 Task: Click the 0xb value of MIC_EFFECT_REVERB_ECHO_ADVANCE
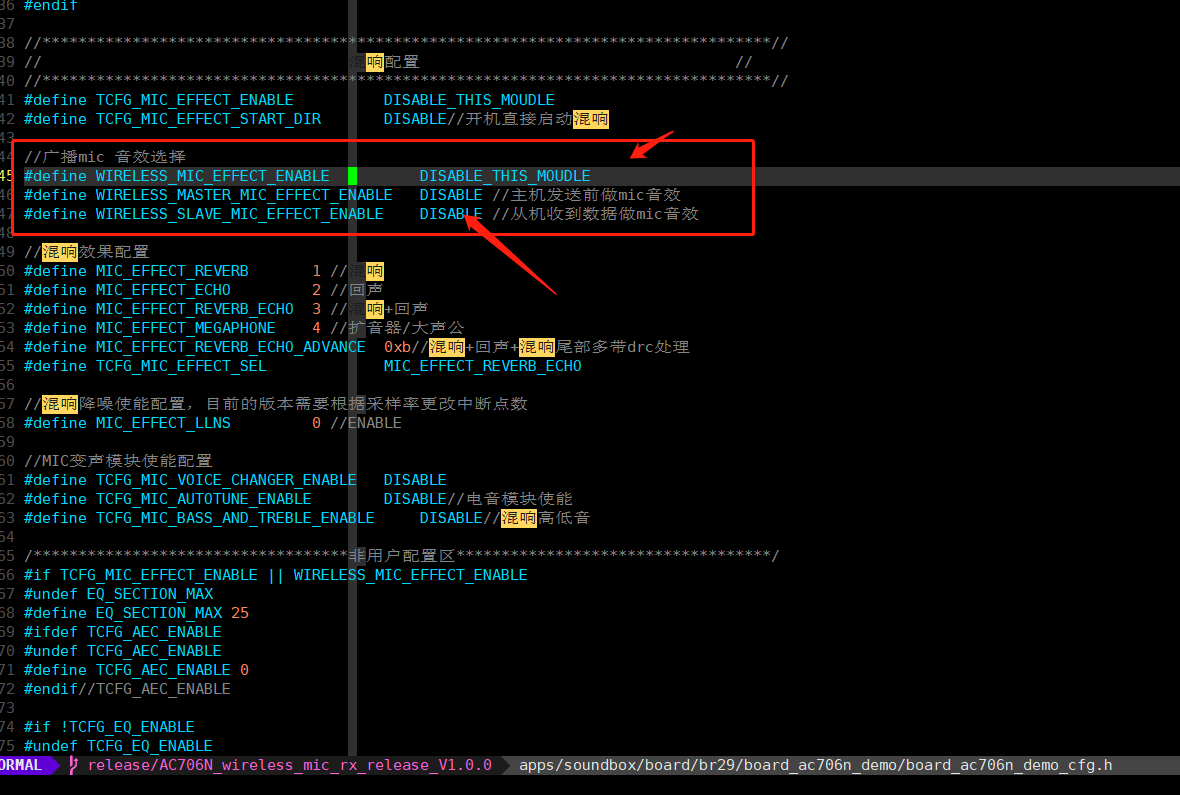397,347
